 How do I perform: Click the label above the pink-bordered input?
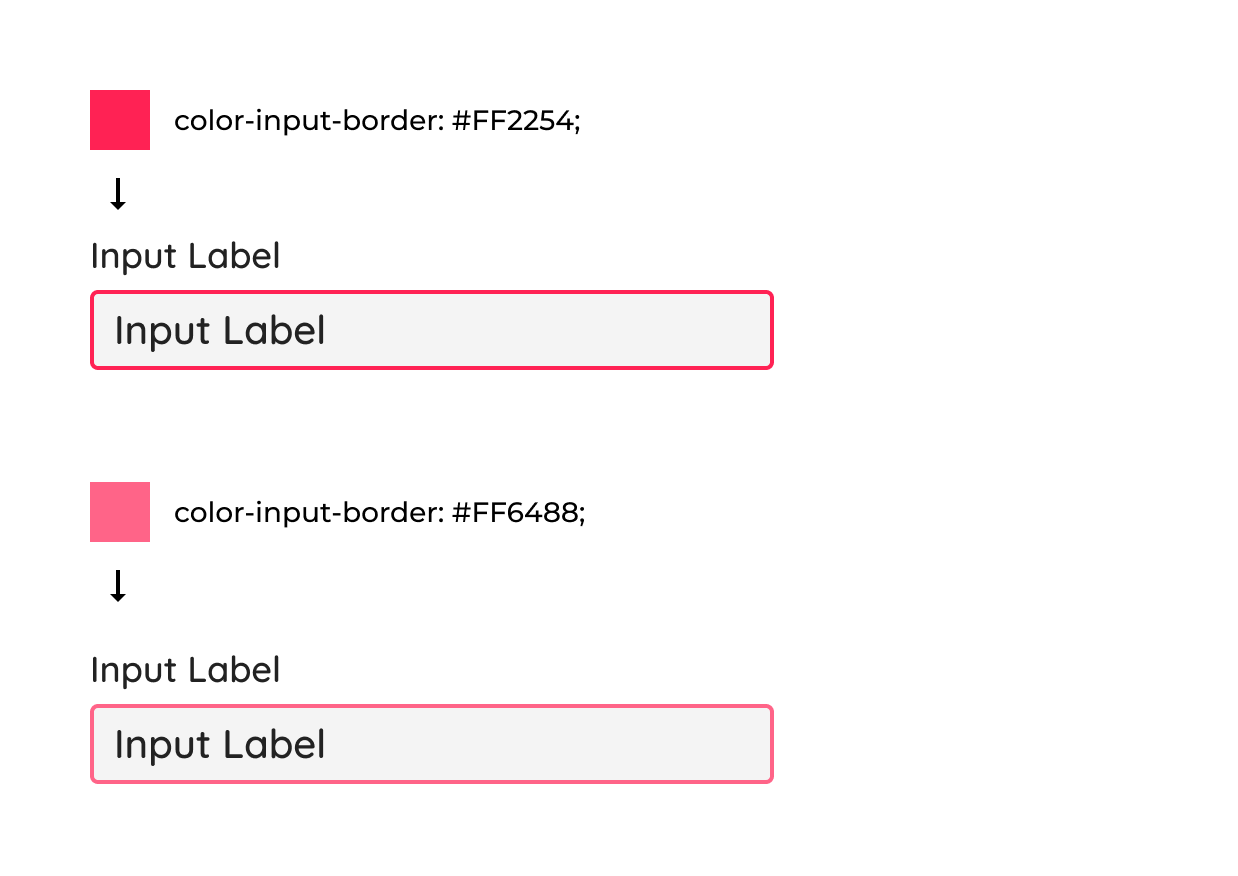185,670
